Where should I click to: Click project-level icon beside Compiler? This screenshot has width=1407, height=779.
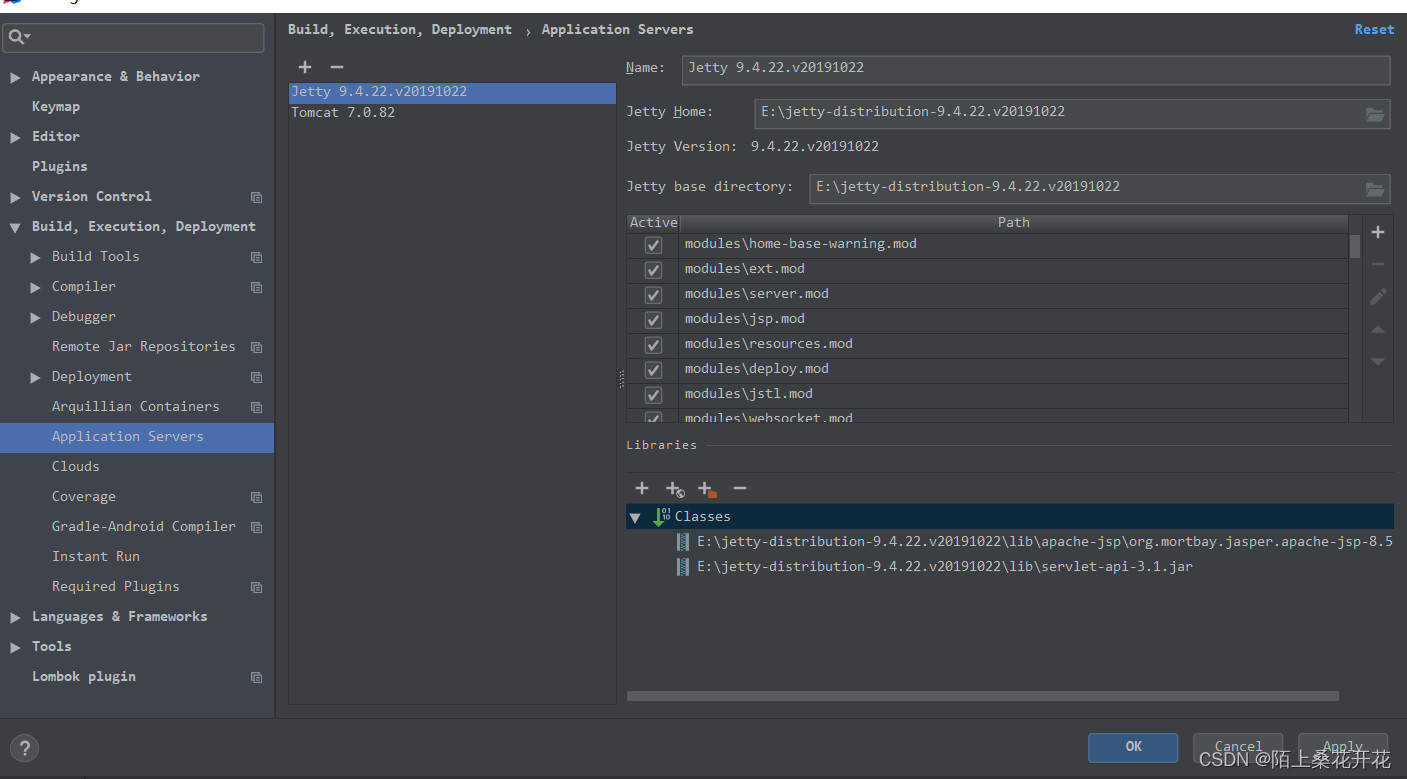point(256,287)
